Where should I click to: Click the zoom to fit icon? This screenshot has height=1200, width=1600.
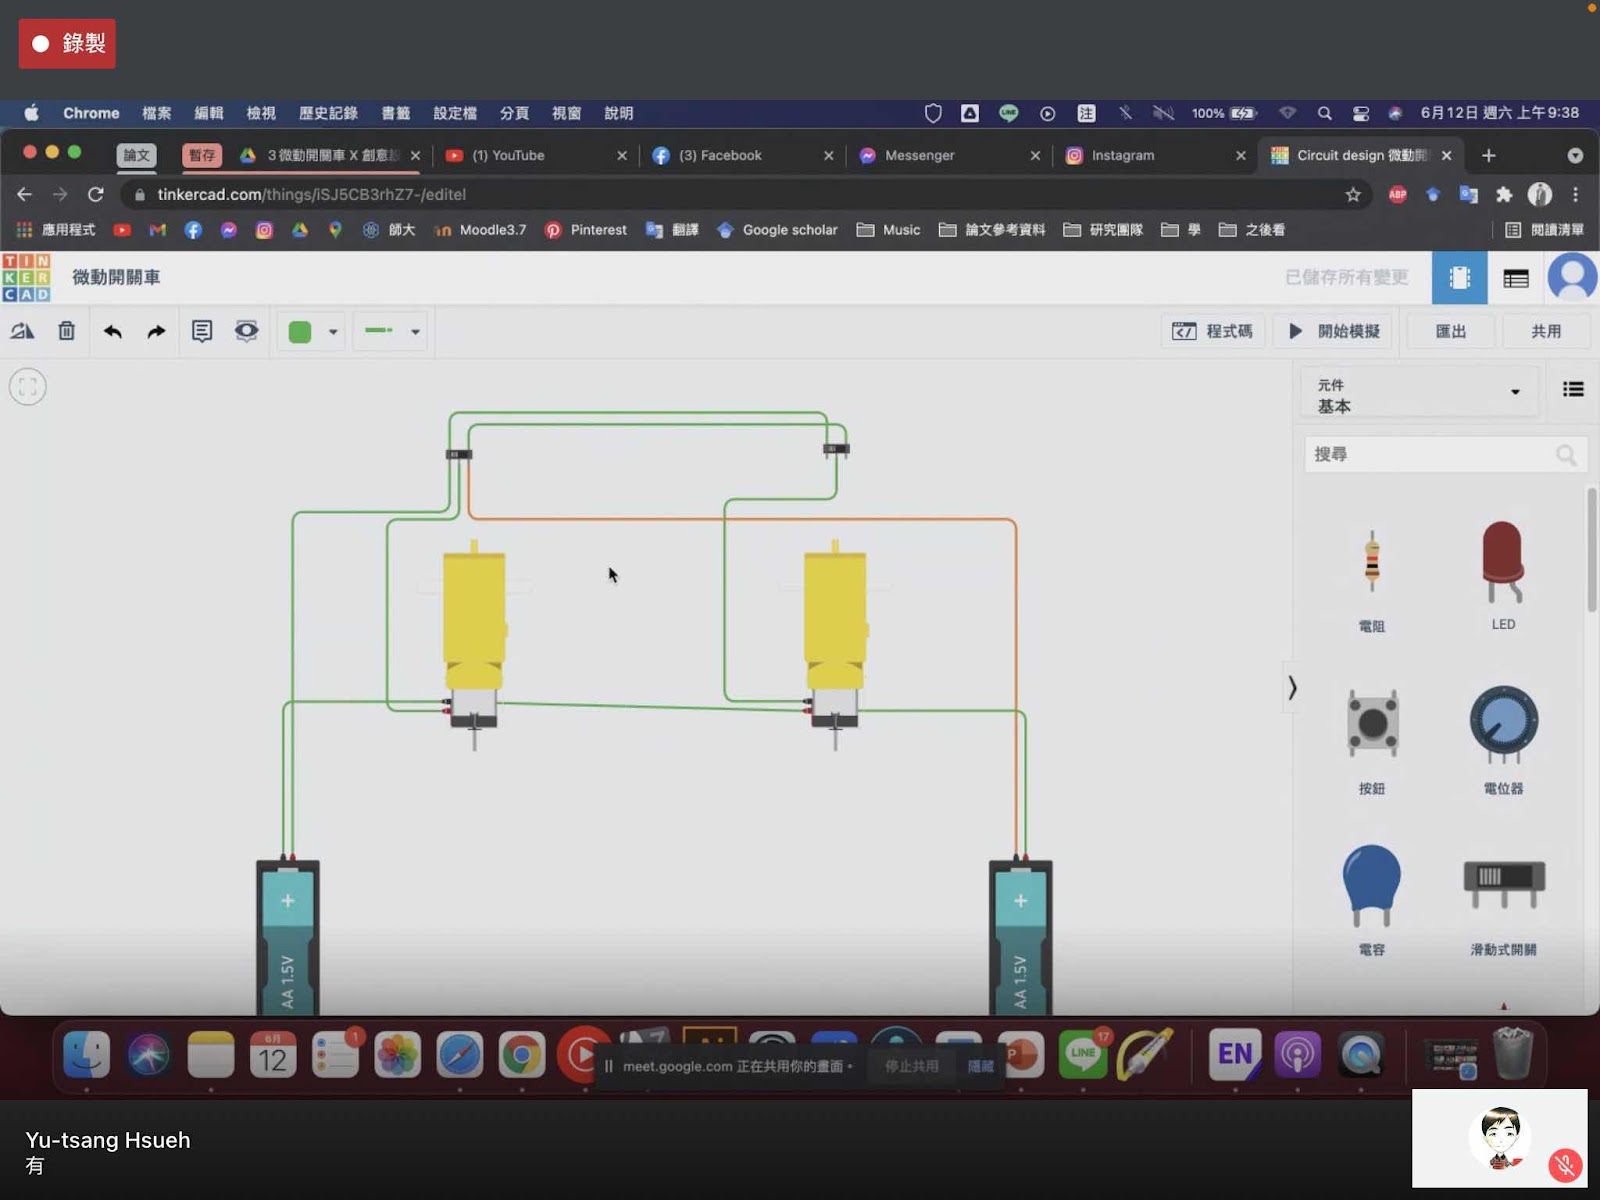tap(28, 387)
